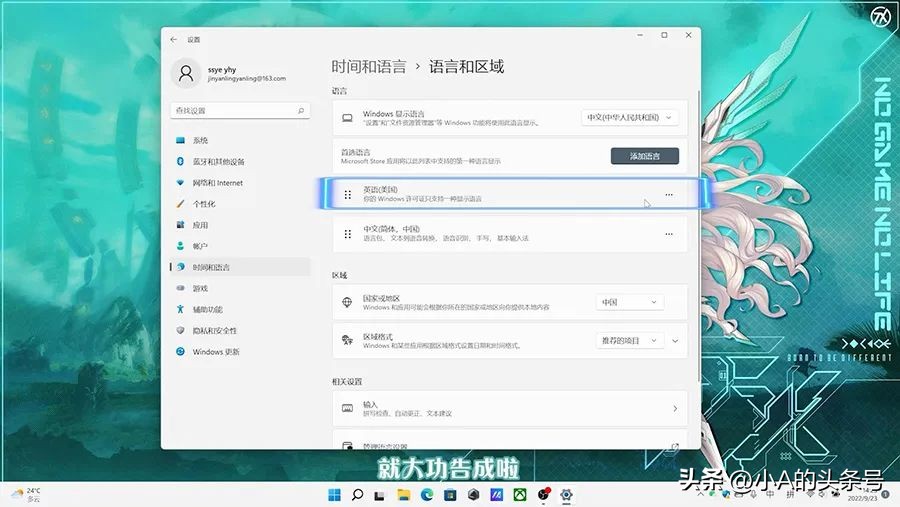Click the globe icon beside 国家或地区
This screenshot has width=900, height=507.
point(347,302)
